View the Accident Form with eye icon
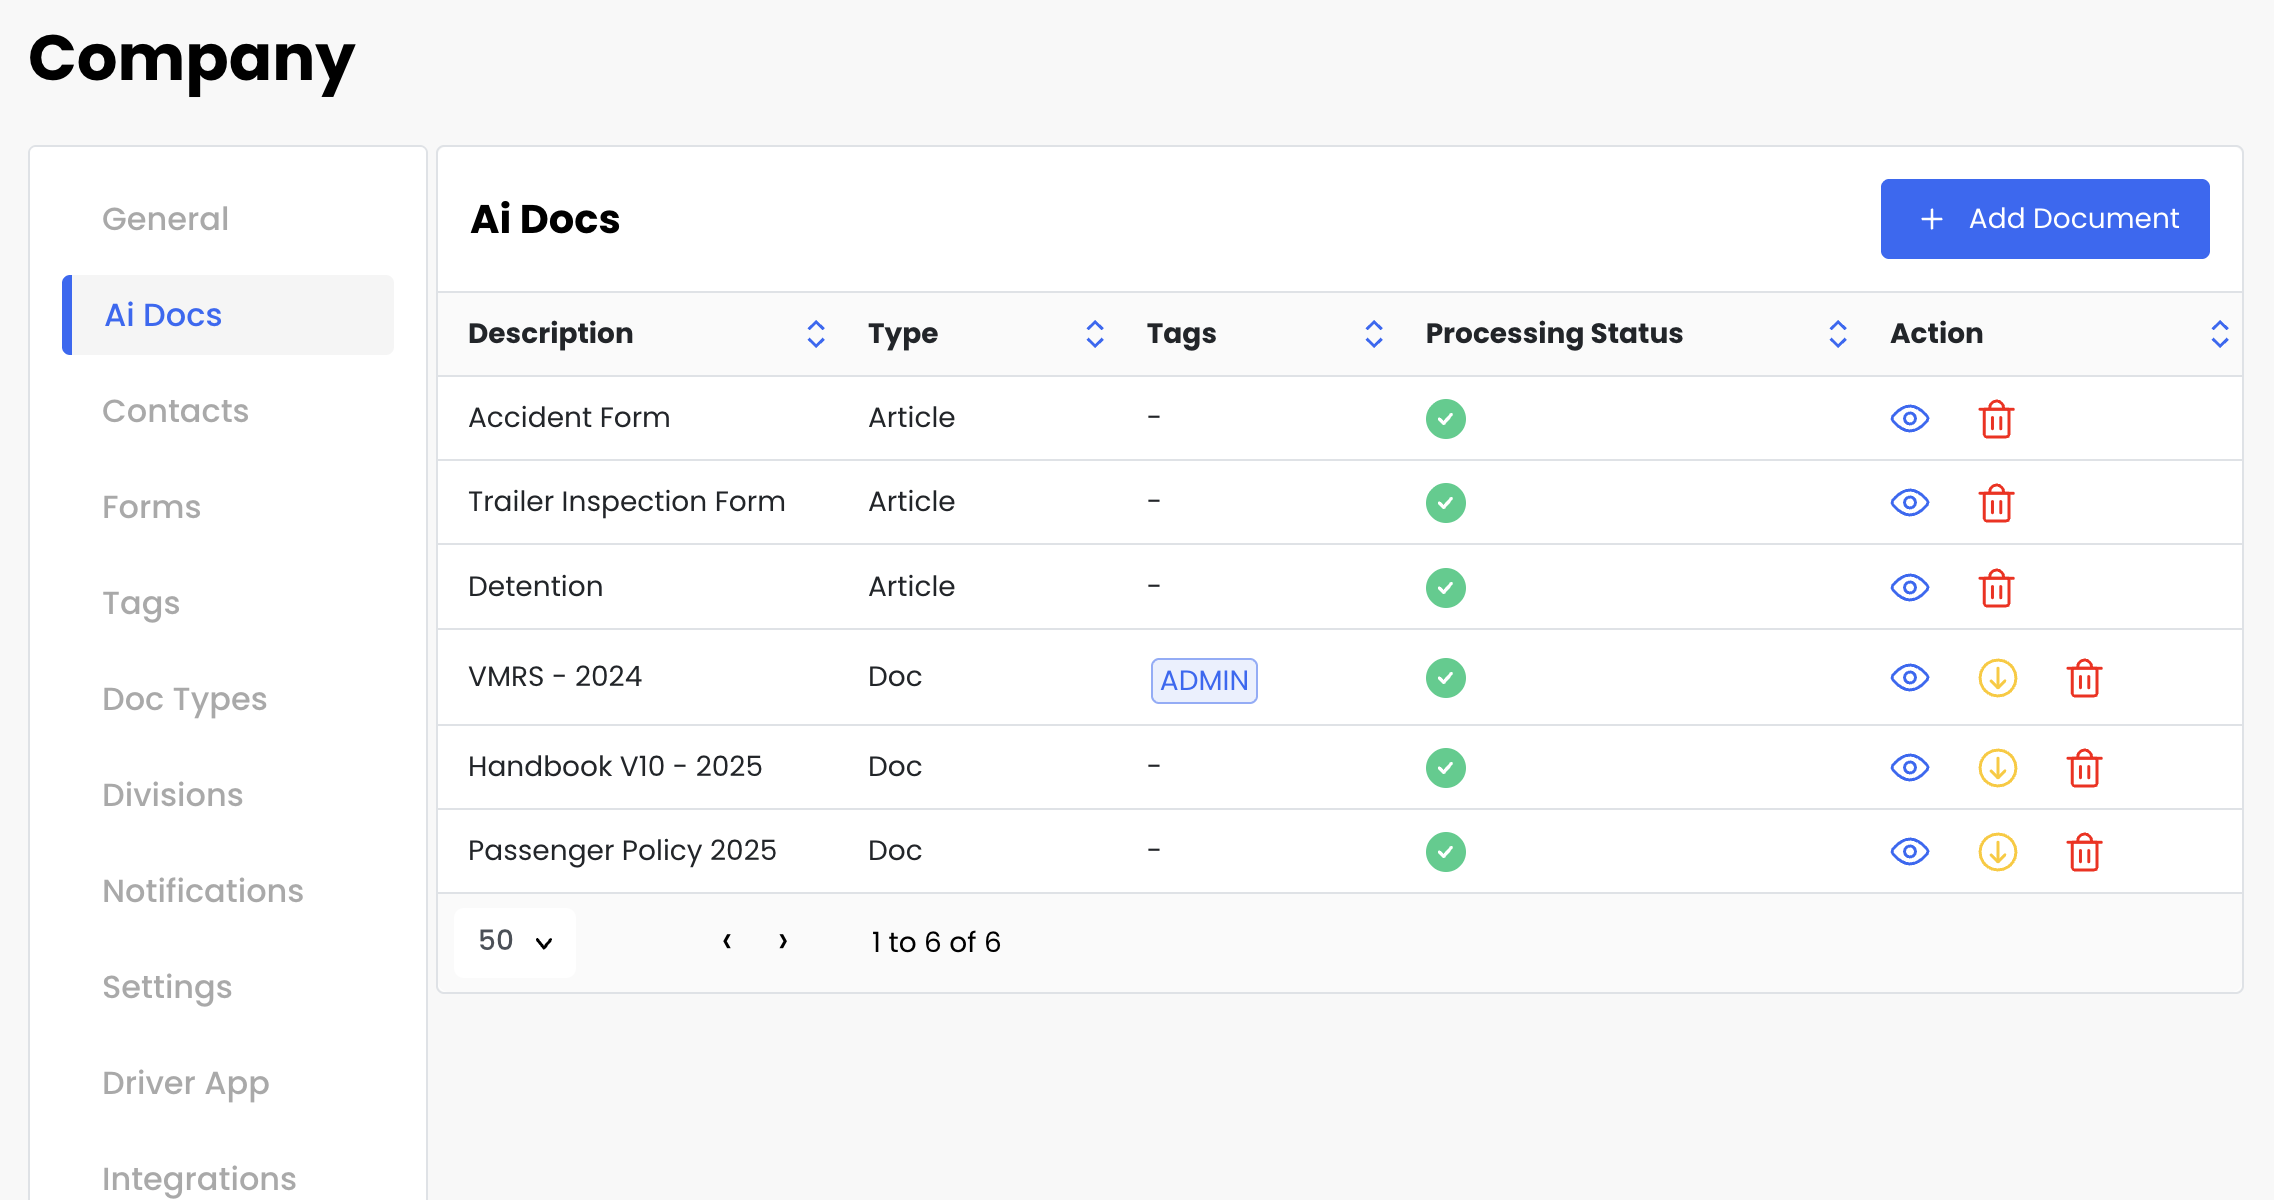 [1909, 419]
